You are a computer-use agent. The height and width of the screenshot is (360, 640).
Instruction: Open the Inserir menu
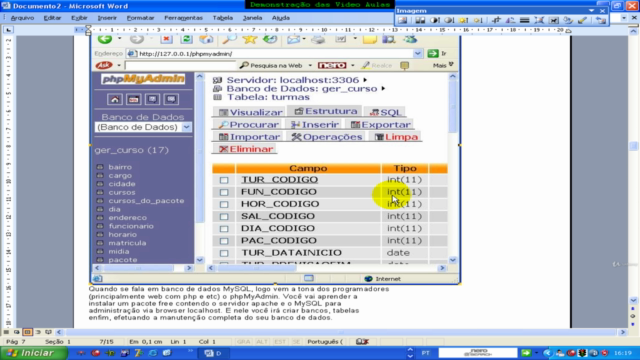pos(107,18)
